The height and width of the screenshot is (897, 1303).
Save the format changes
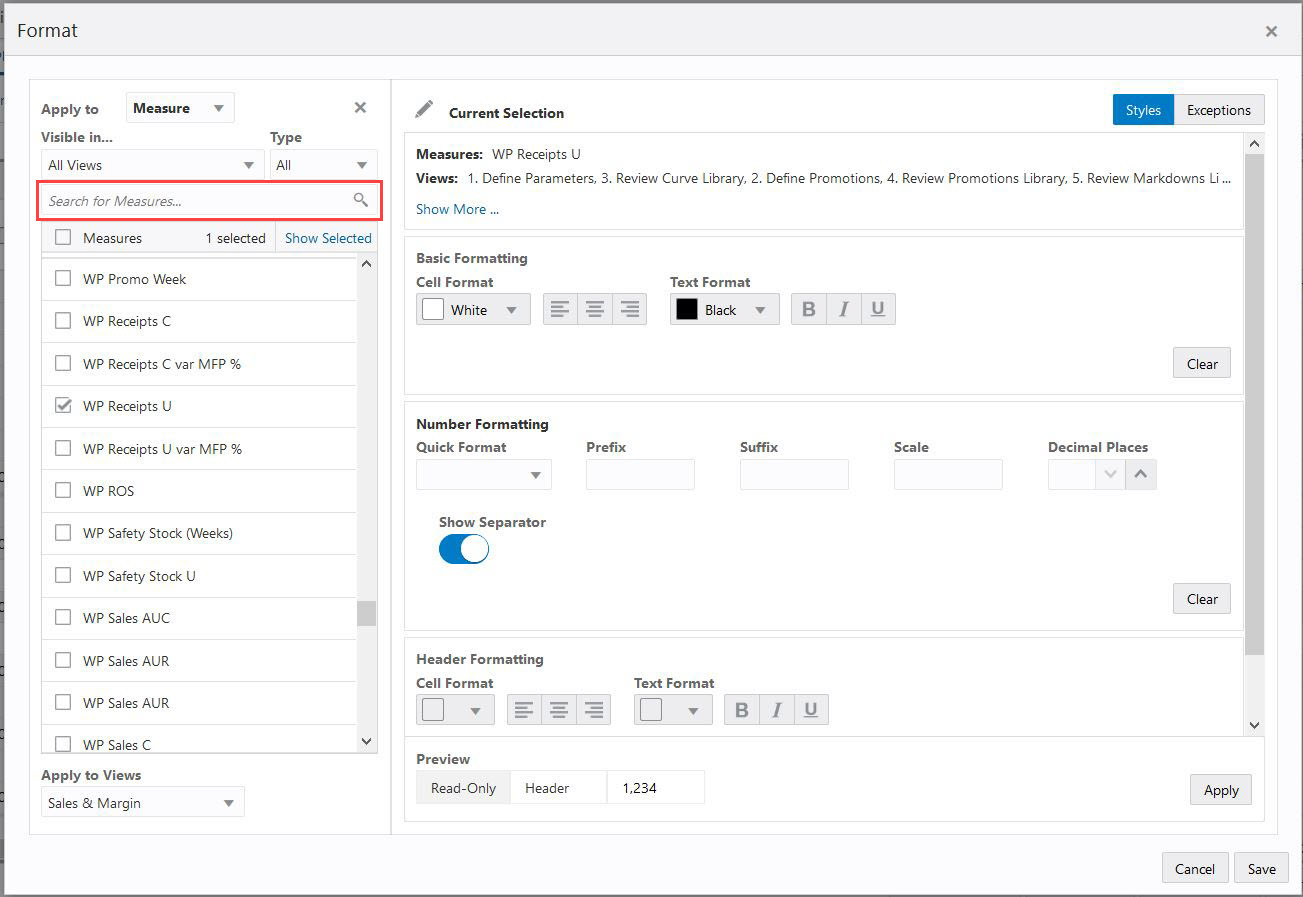(x=1262, y=868)
